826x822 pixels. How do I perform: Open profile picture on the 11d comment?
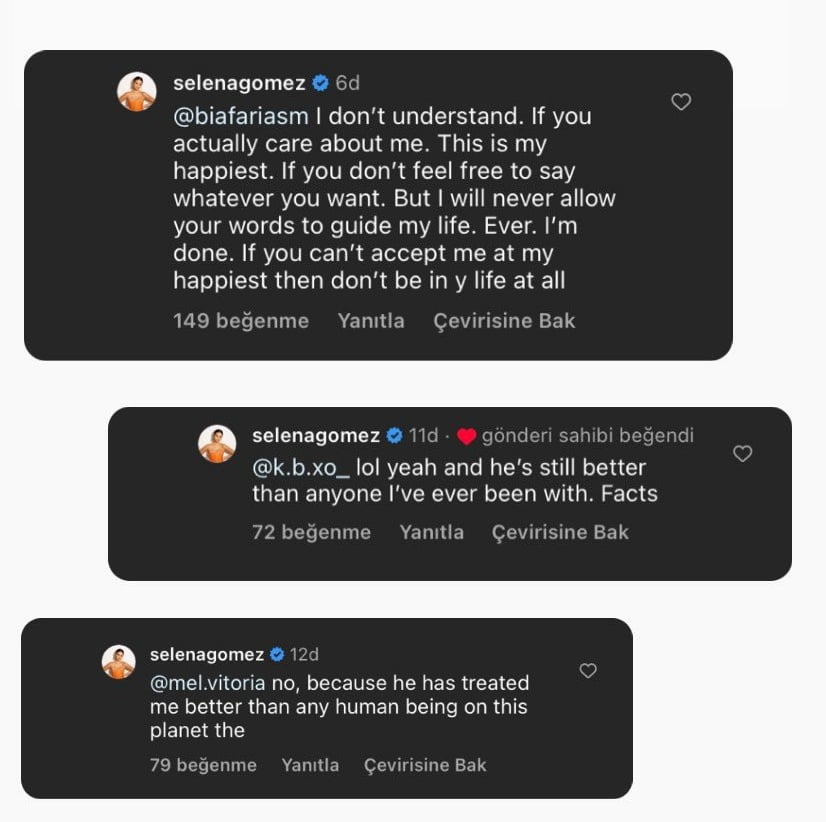coord(217,444)
